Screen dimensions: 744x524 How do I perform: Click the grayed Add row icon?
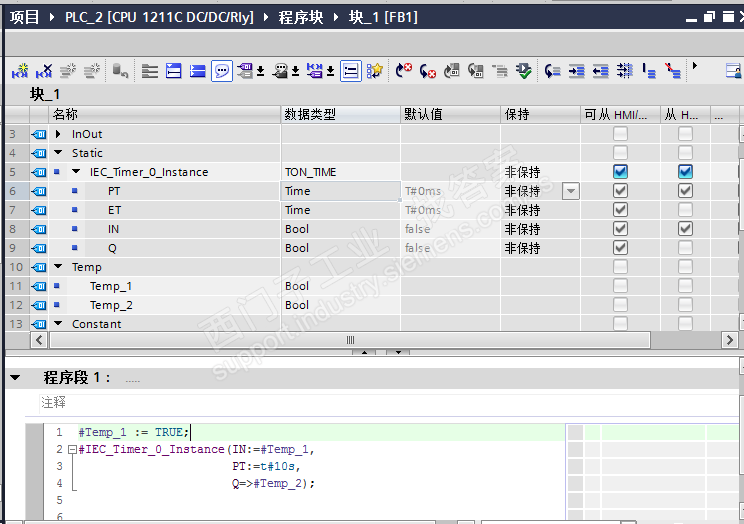pos(92,71)
